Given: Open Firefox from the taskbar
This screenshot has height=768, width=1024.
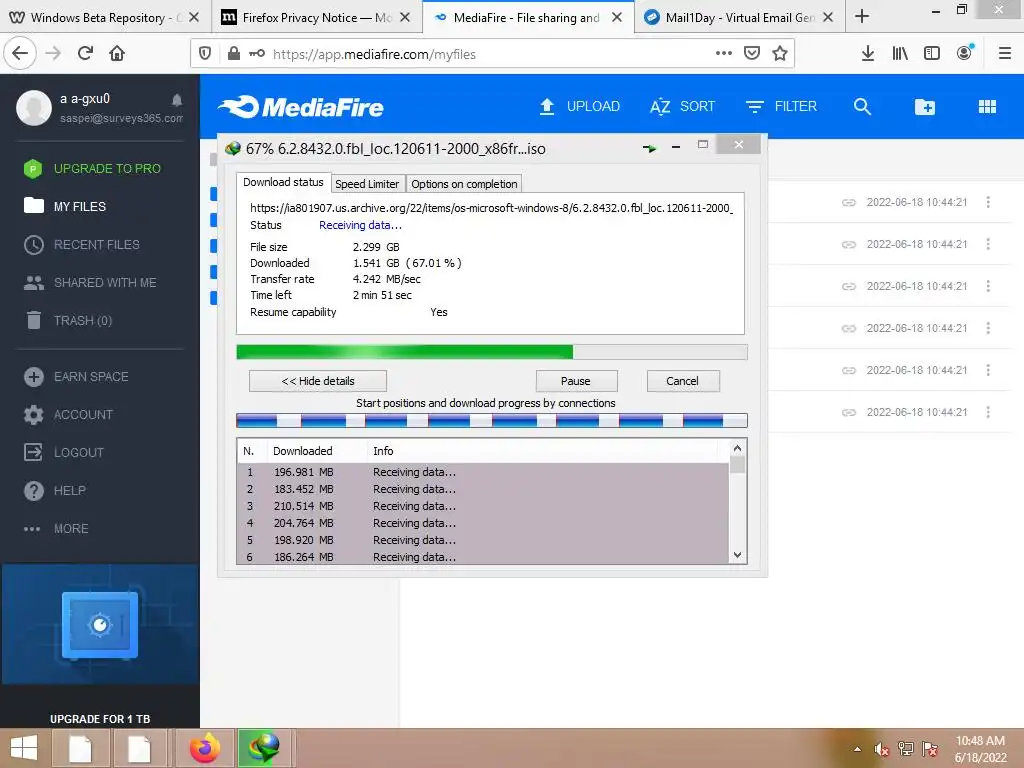Looking at the screenshot, I should tap(205, 748).
